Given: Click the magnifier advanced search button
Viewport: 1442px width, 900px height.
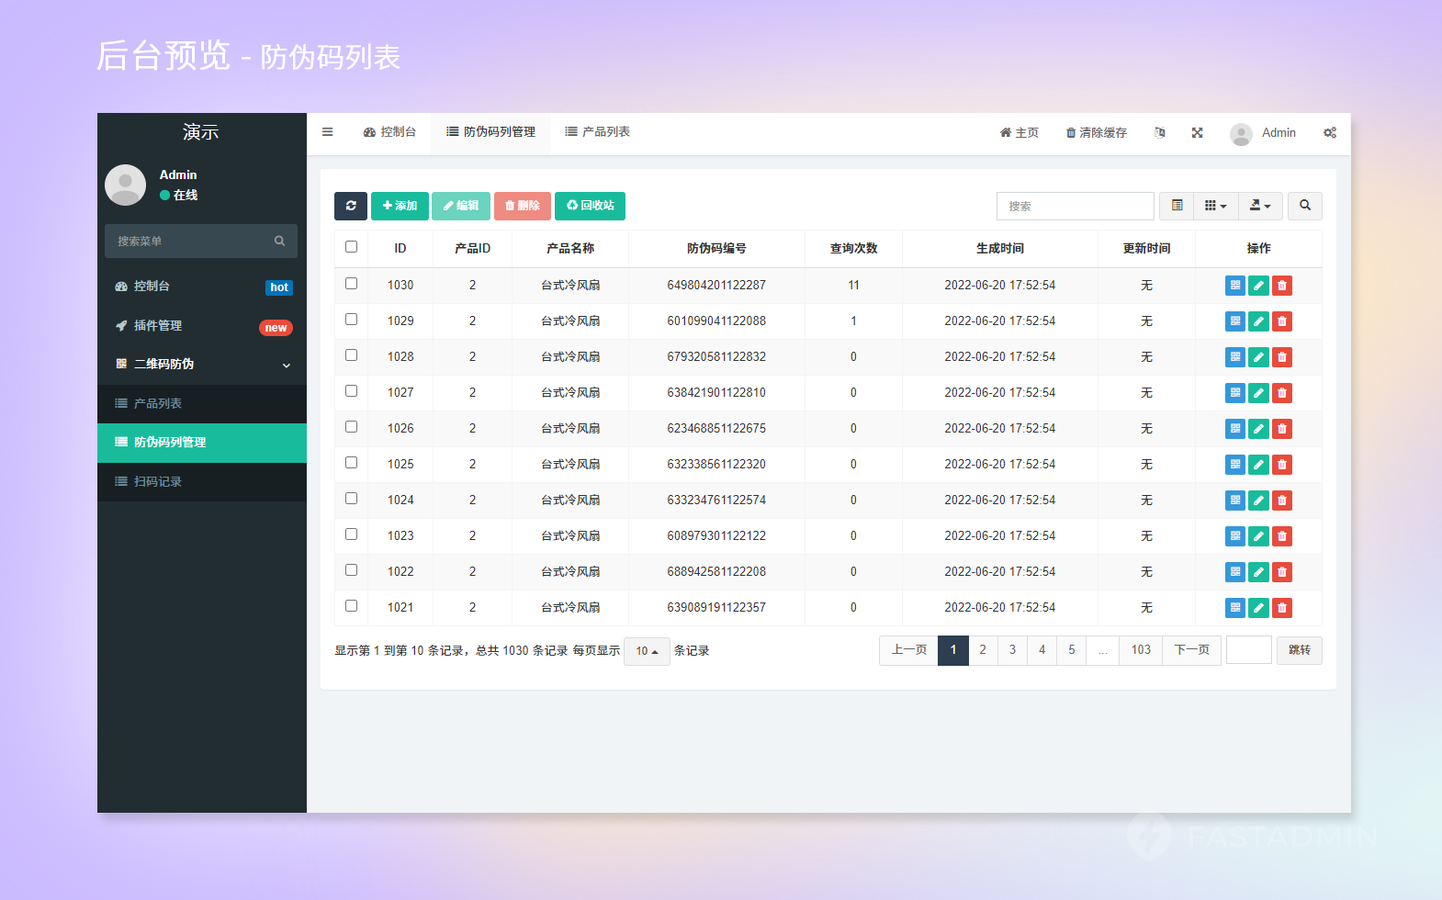Looking at the screenshot, I should click(x=1305, y=206).
